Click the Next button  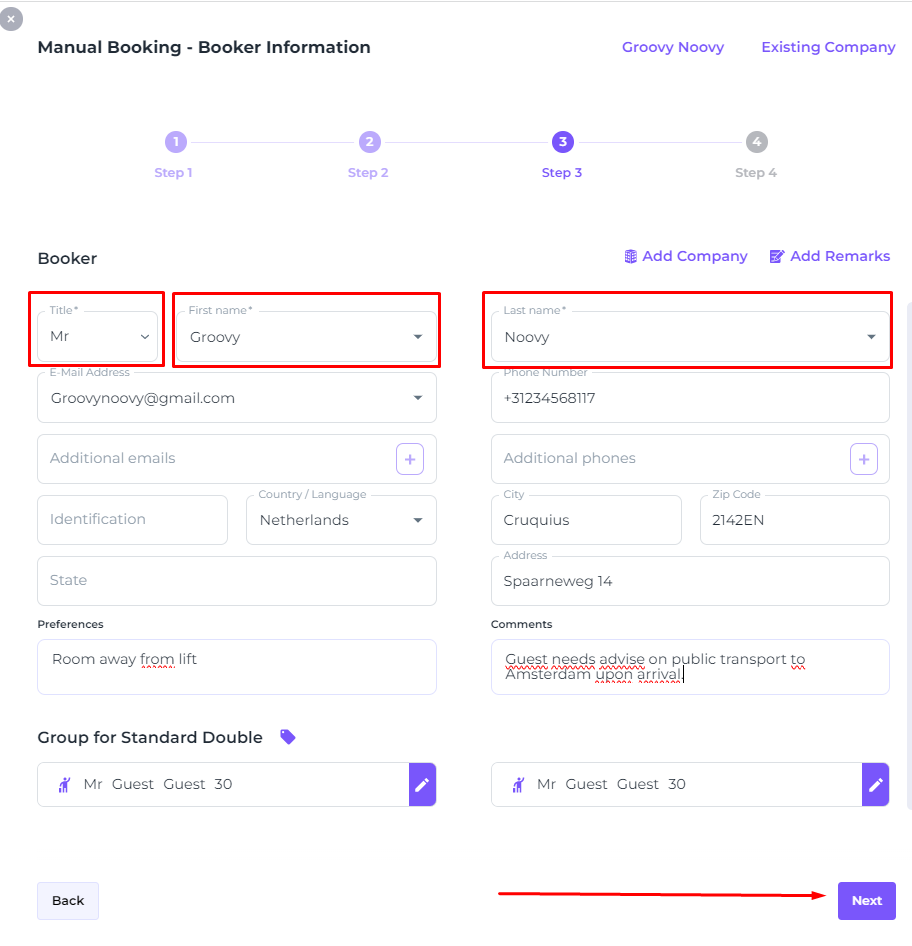[867, 901]
